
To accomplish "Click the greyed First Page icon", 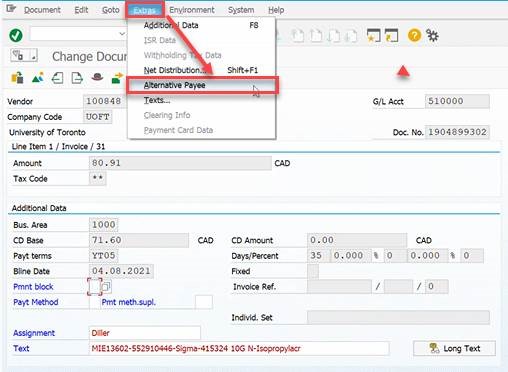I will 298,35.
